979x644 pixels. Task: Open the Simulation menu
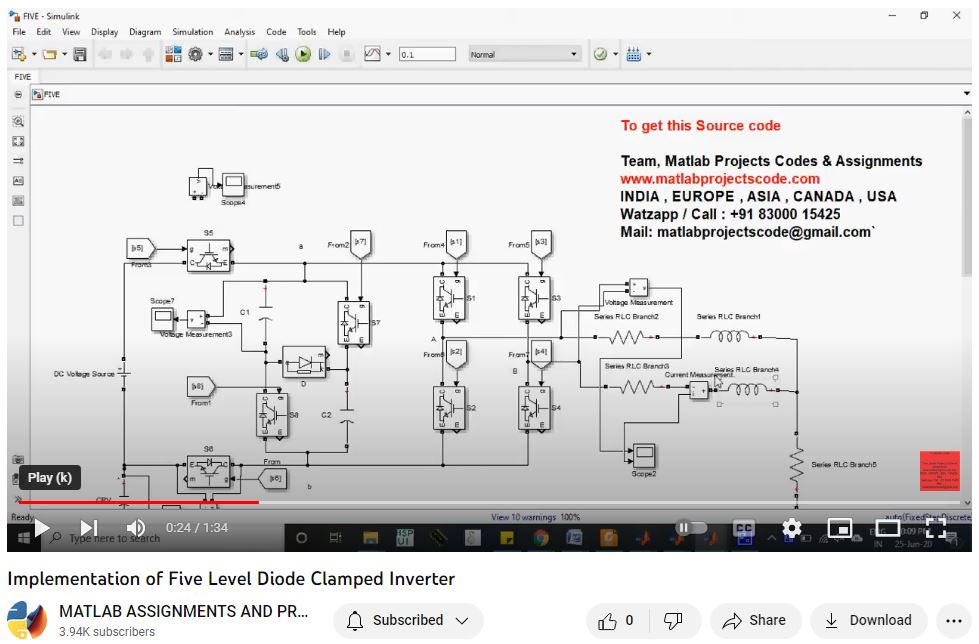[192, 32]
